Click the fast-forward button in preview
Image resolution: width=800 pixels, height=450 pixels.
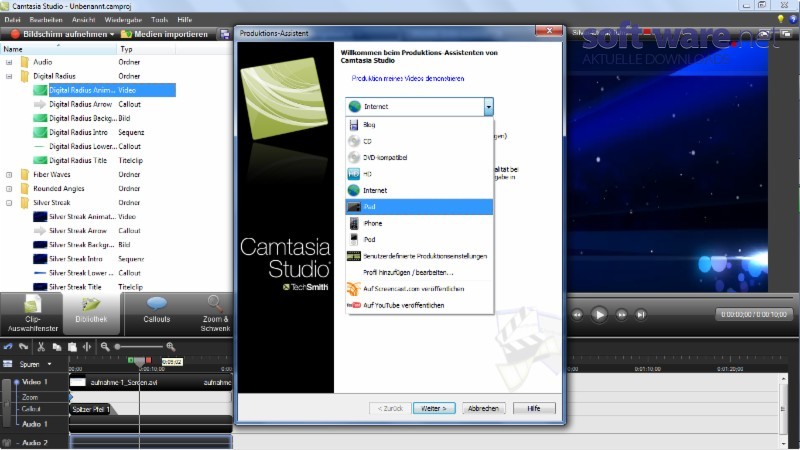click(x=621, y=315)
